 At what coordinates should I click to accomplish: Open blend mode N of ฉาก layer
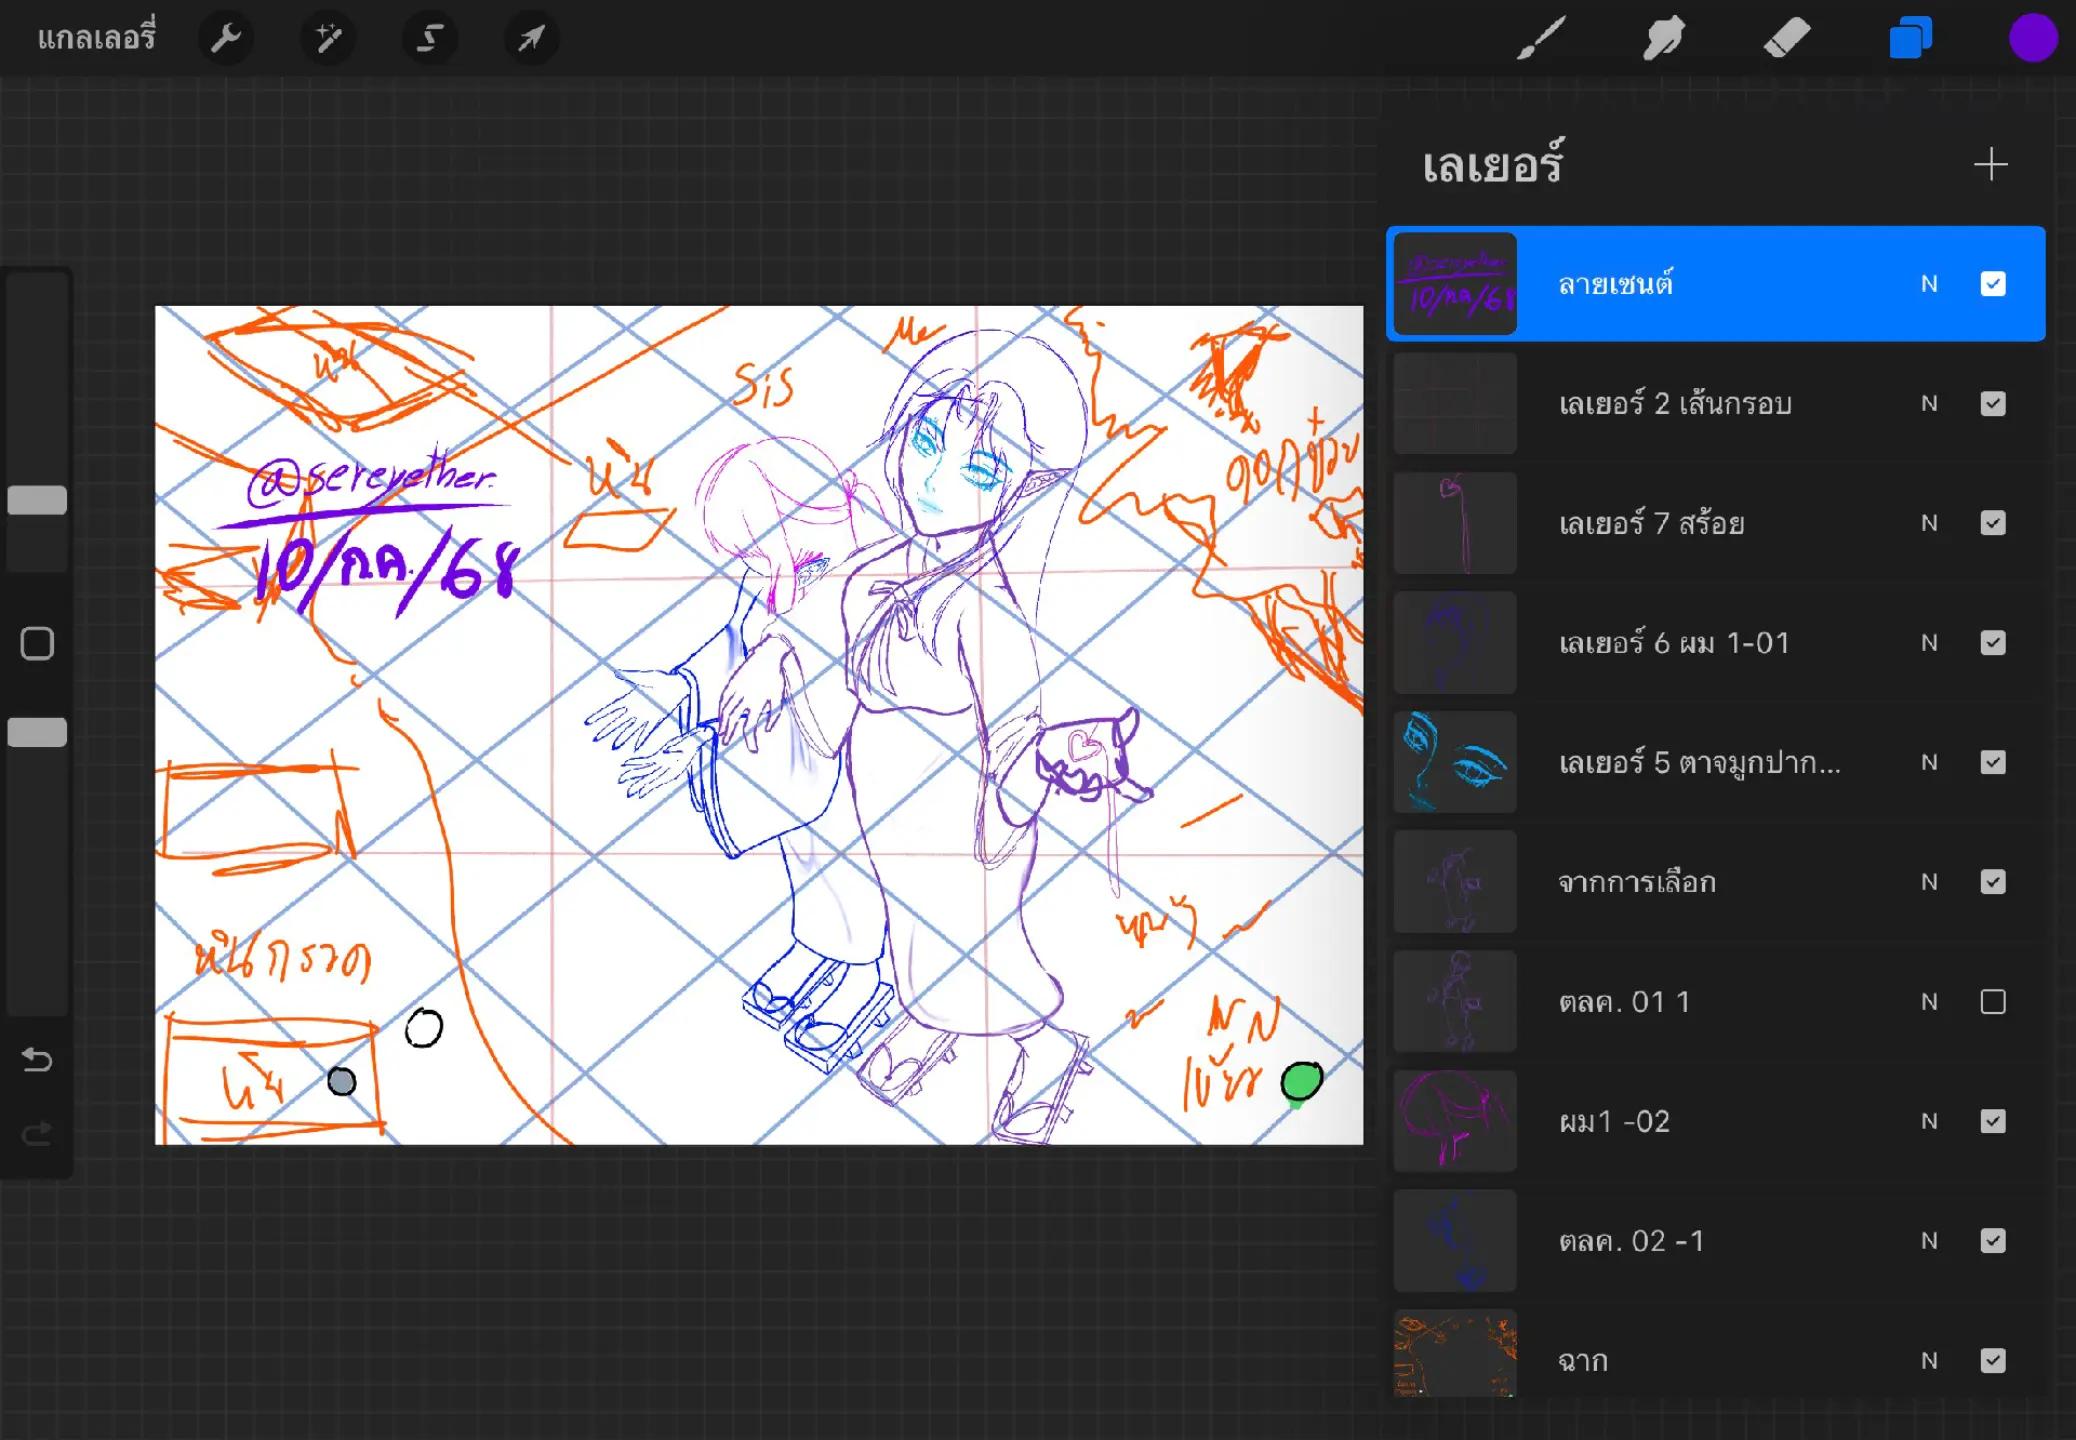1929,1360
